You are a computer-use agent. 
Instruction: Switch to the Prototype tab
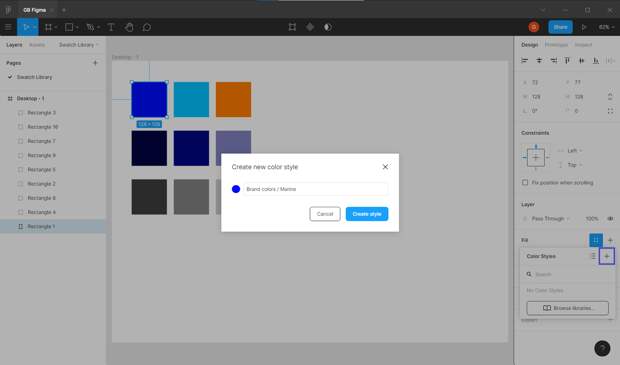pyautogui.click(x=556, y=45)
